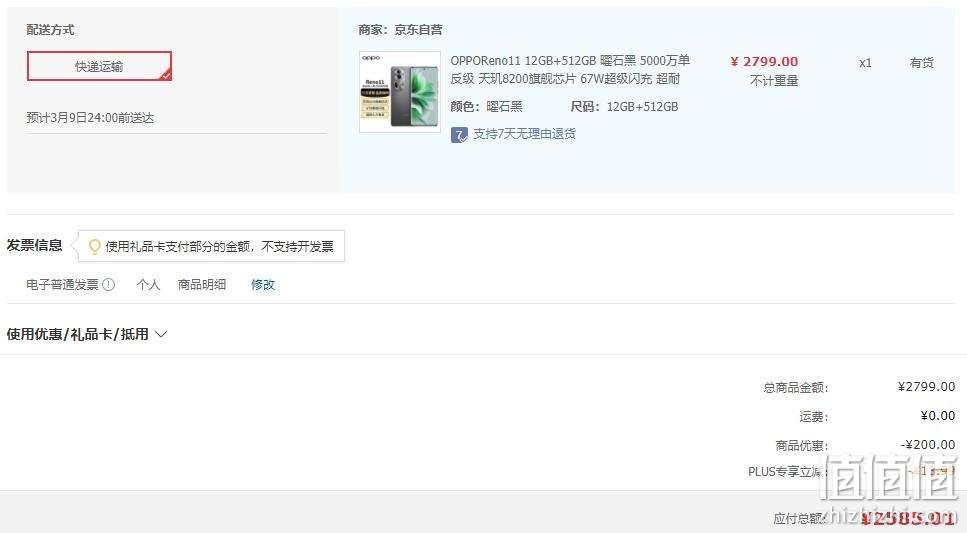
Task: Click the OPPO Reno11 product thumbnail
Action: coord(400,92)
